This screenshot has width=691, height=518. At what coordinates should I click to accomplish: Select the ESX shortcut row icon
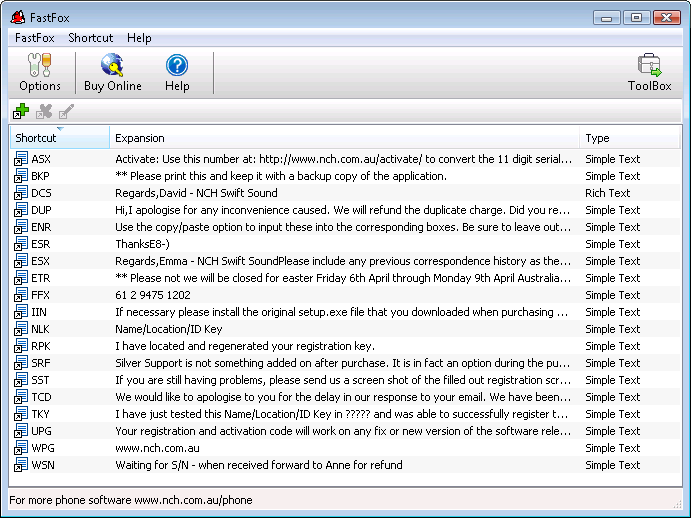21,261
